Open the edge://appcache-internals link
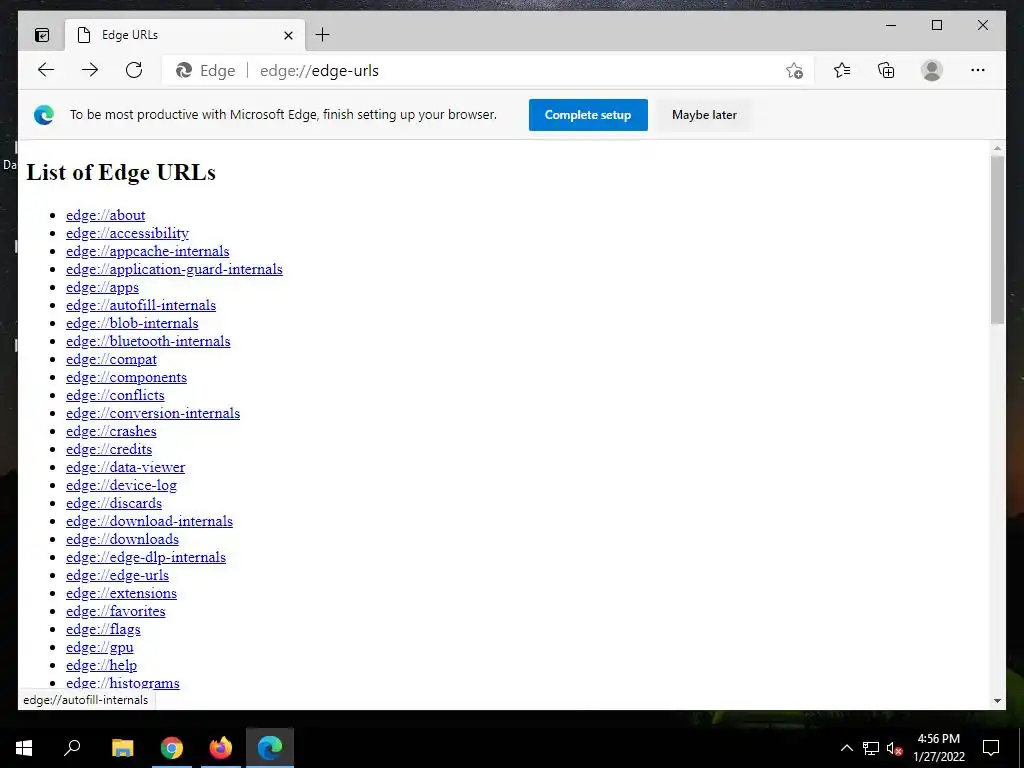The height and width of the screenshot is (768, 1024). [148, 251]
